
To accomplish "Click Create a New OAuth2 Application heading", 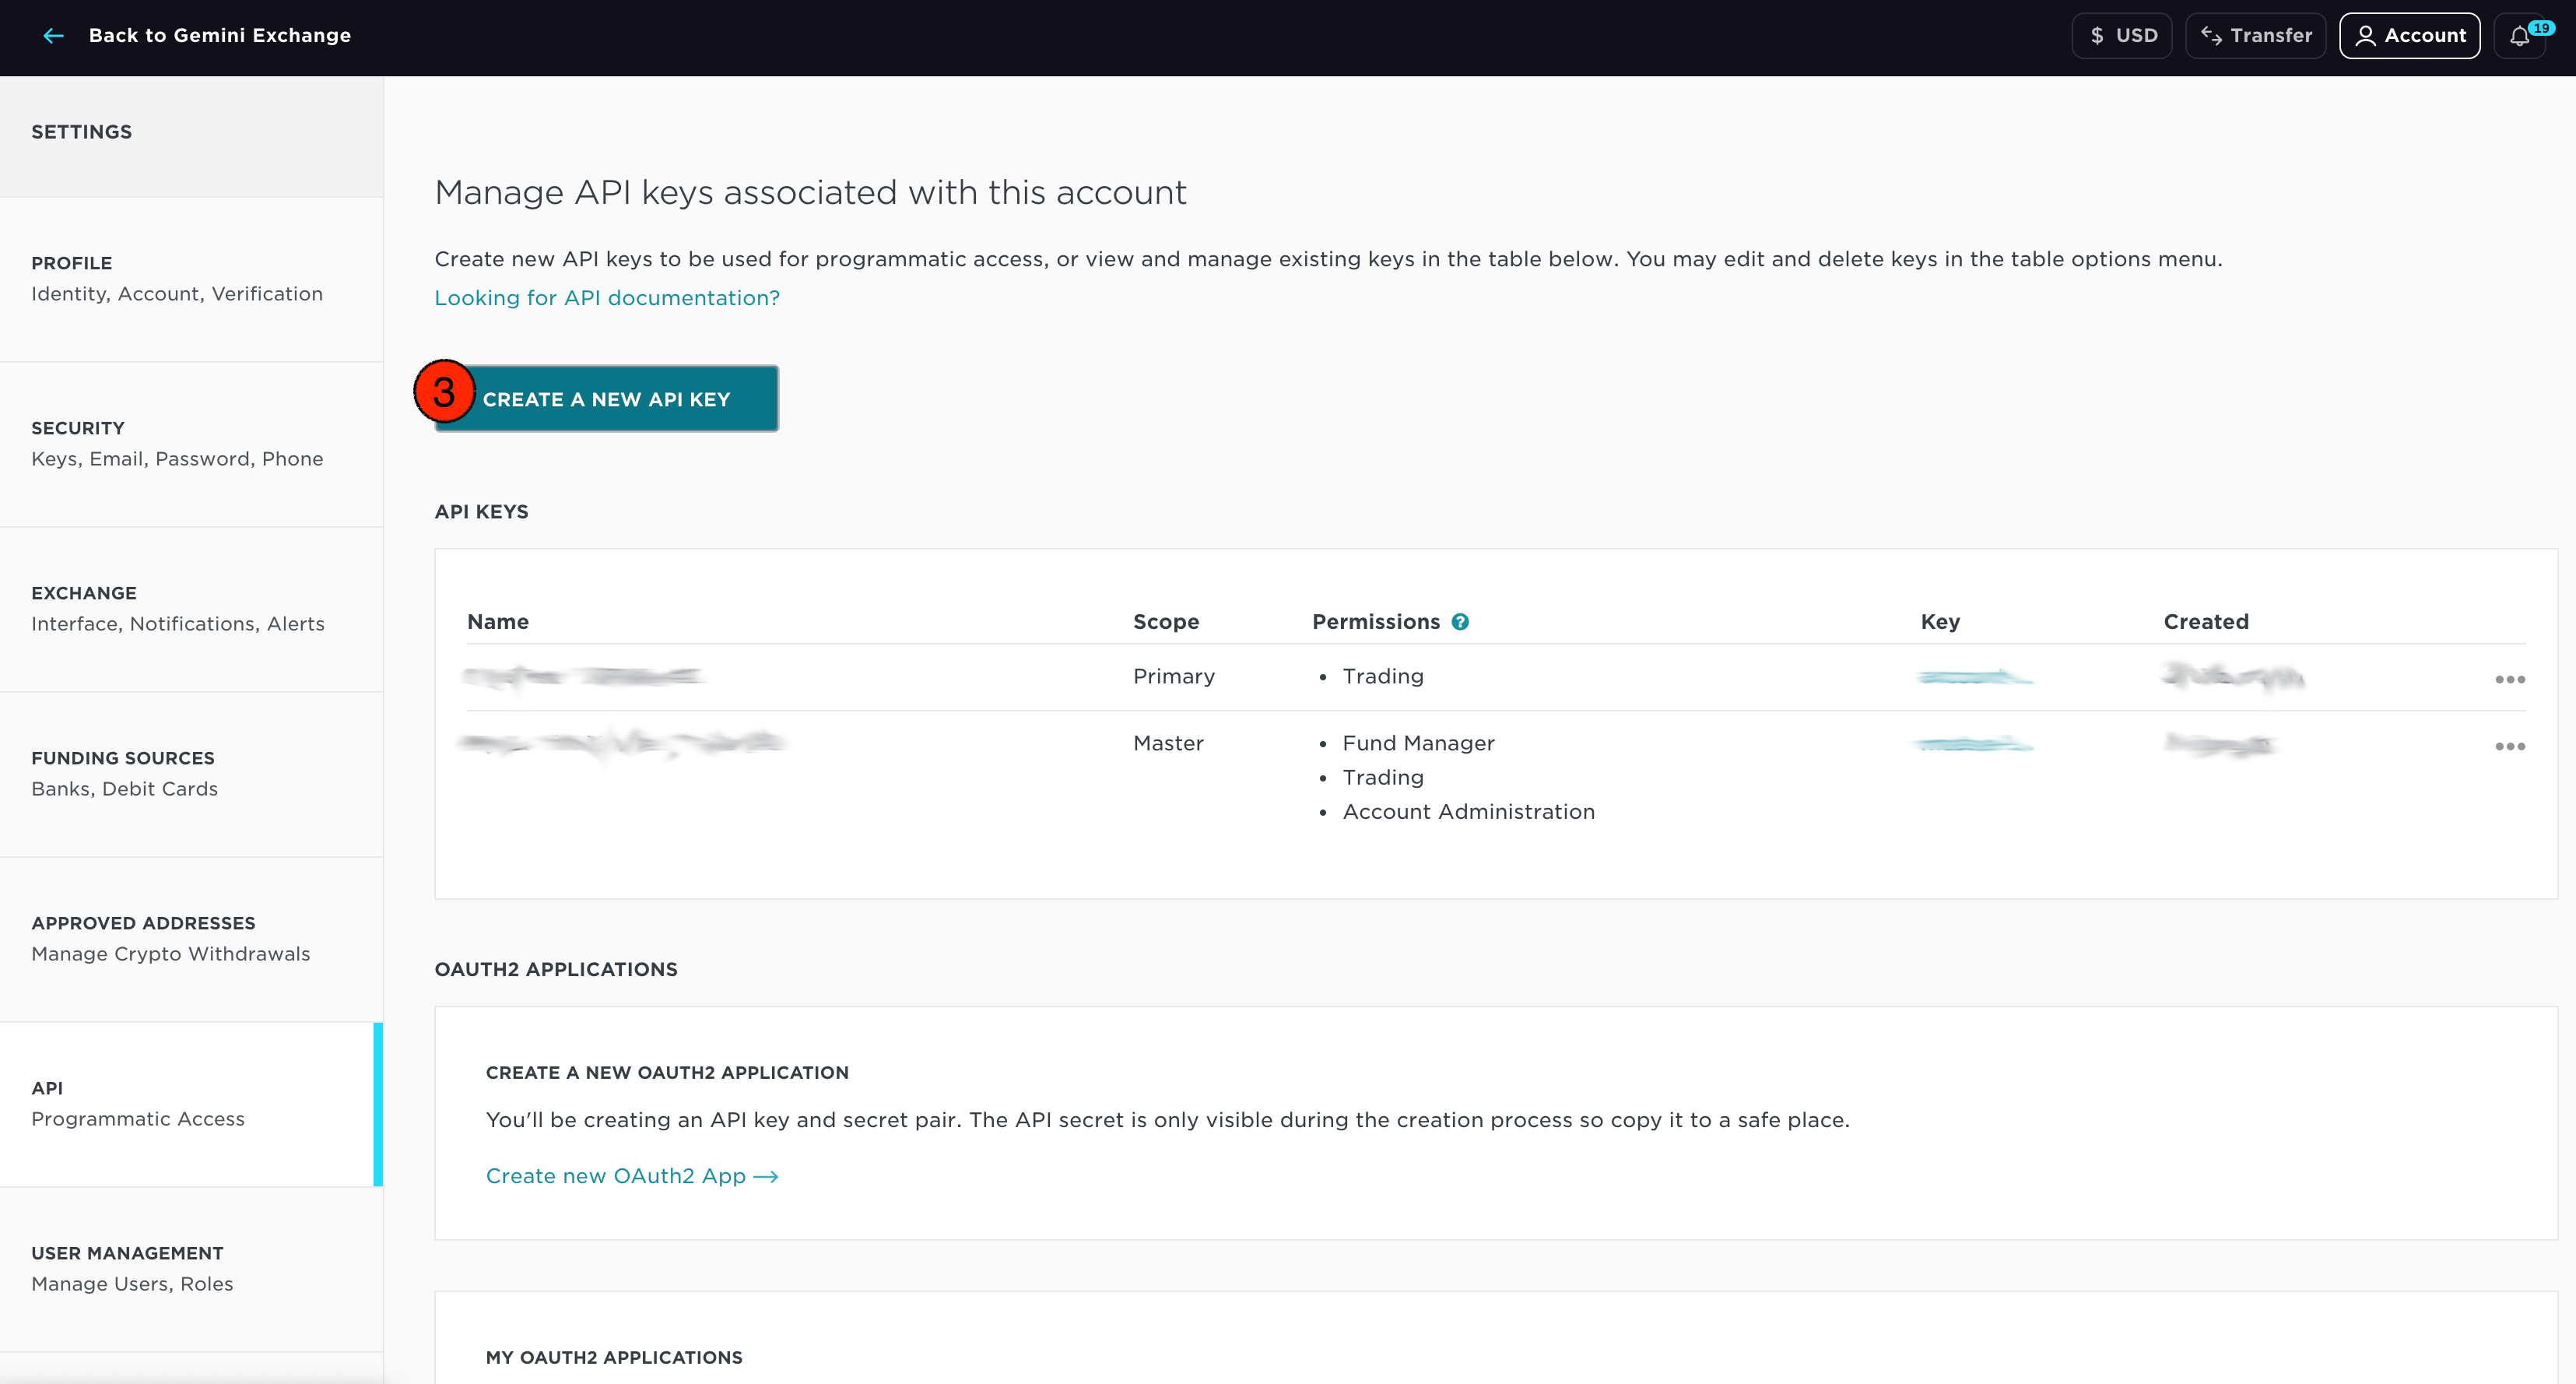I will 667,1073.
